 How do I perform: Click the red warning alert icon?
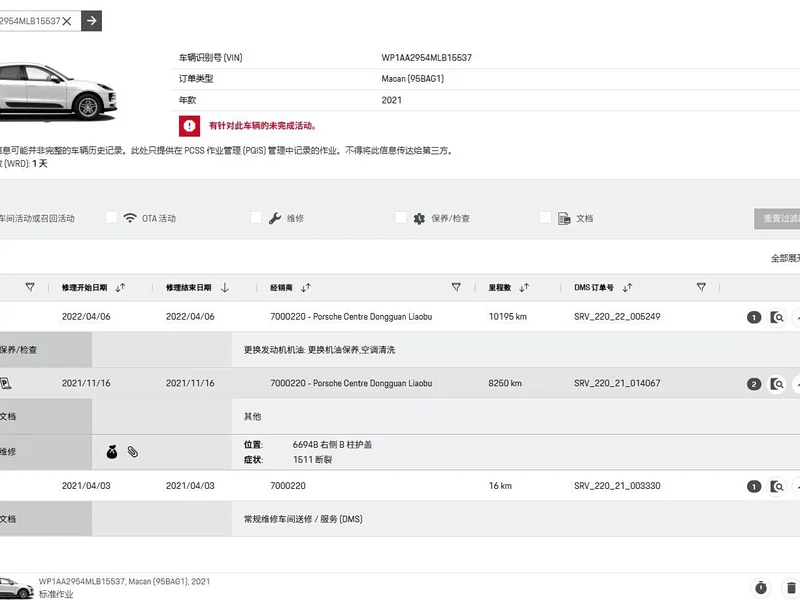189,126
